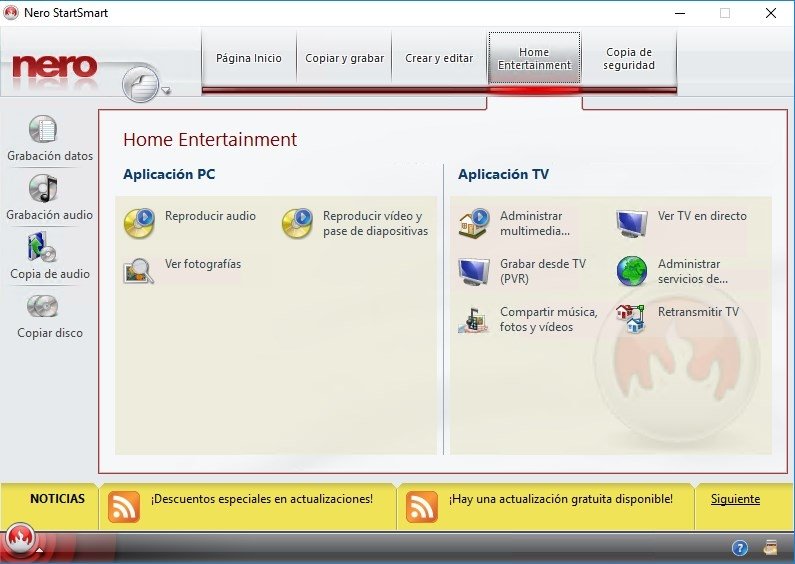The width and height of the screenshot is (795, 564).
Task: Click the Retransmitir TV label
Action: (x=698, y=312)
